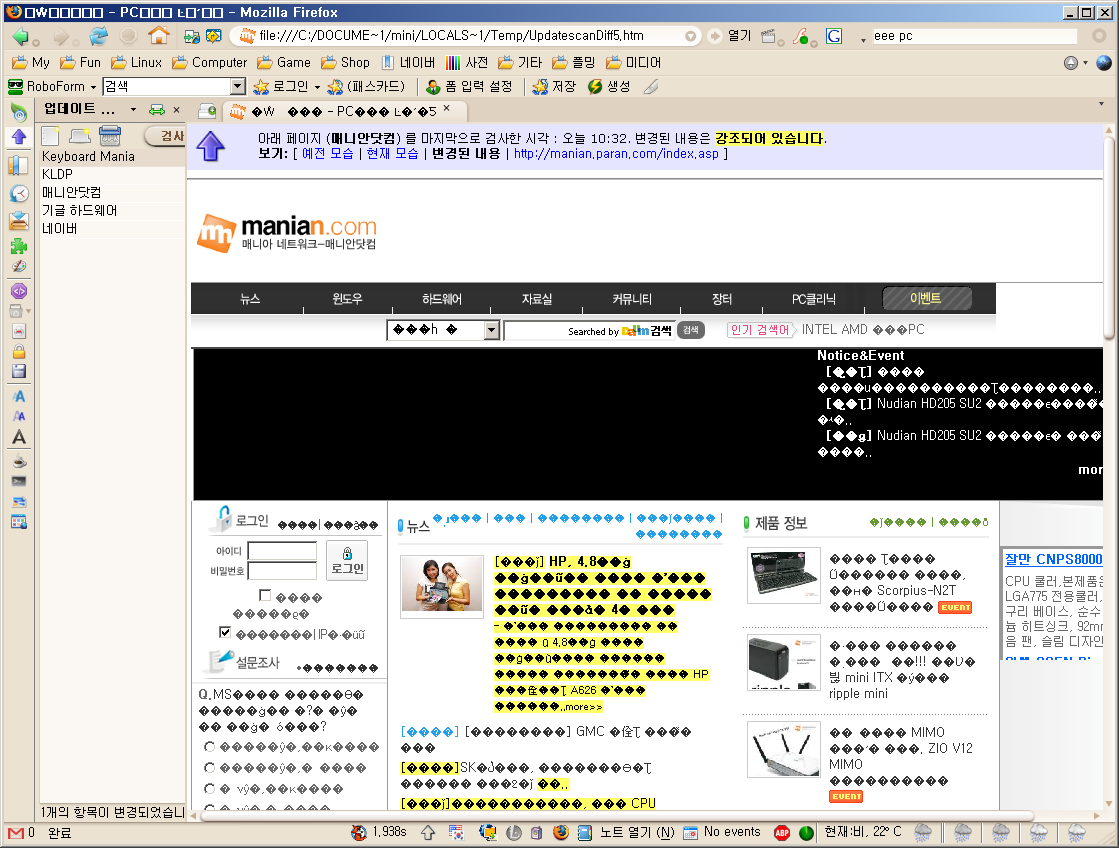Open the Linux bookmarks folder
The image size is (1119, 848).
(x=136, y=63)
